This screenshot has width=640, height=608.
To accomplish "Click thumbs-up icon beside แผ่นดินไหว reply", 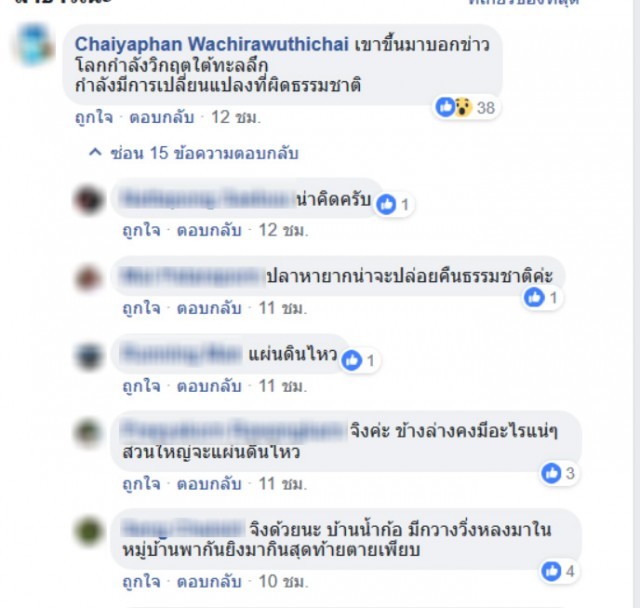I will [352, 360].
